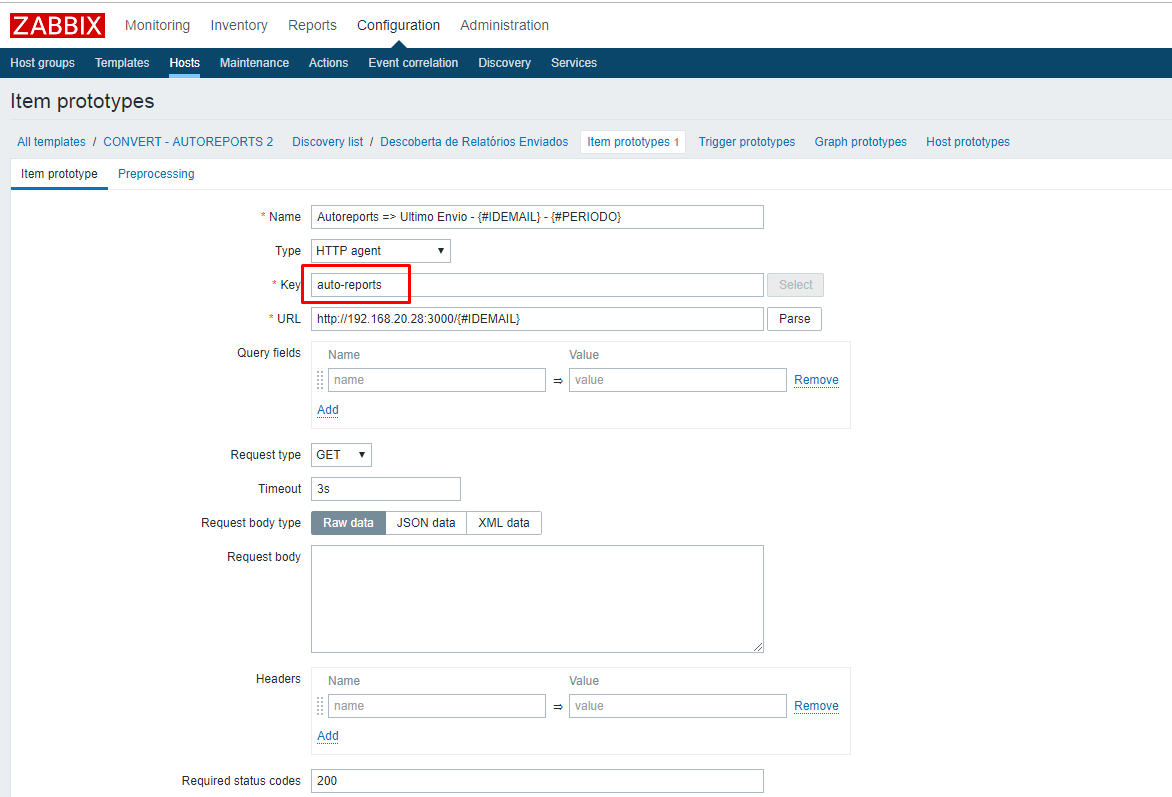Click the ZABBIX logo

57,25
